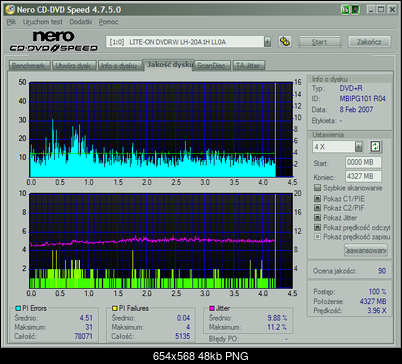The image size is (402, 364).
Task: Toggle the Pokaż C2/PIF checkbox
Action: coord(317,208)
